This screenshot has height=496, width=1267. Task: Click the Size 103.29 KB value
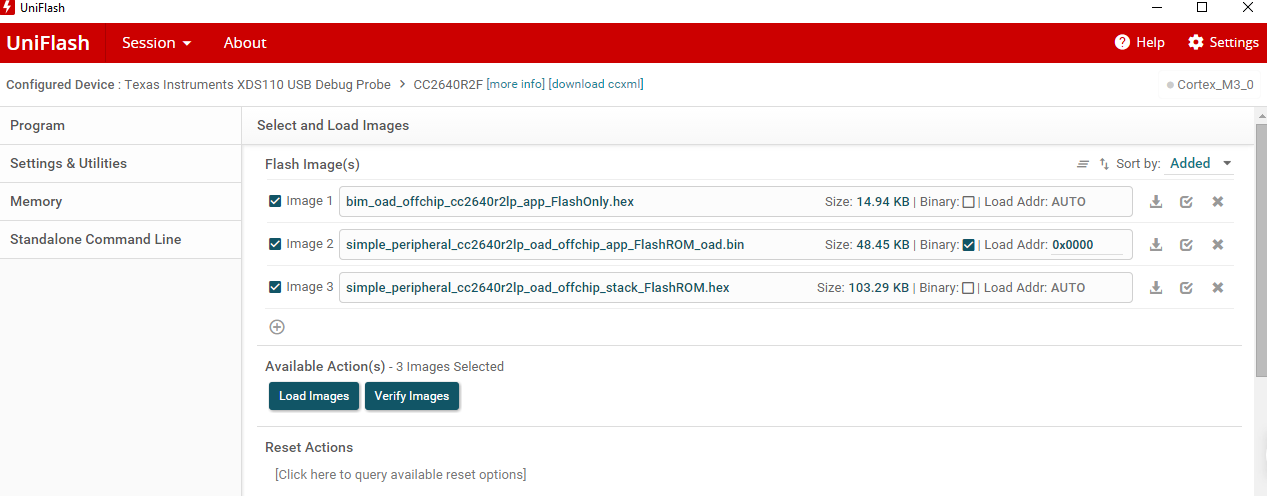point(879,288)
